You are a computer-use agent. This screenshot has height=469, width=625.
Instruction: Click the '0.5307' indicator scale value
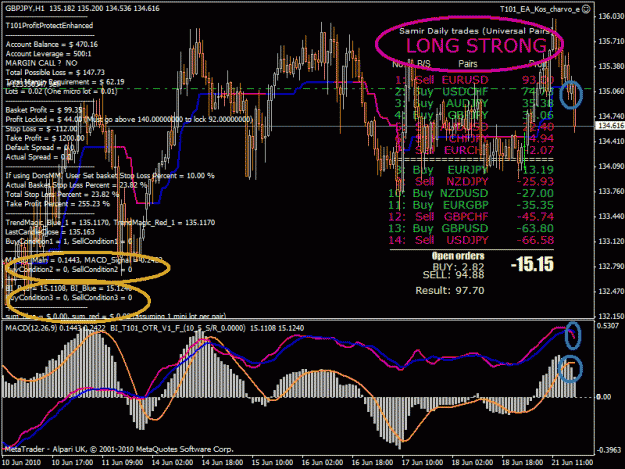[x=609, y=326]
